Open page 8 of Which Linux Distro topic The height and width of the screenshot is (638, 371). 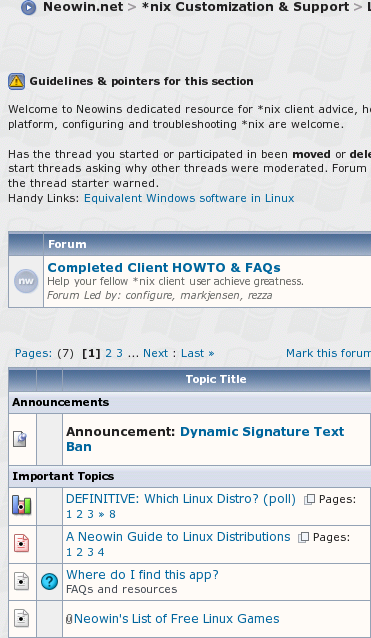coord(112,514)
